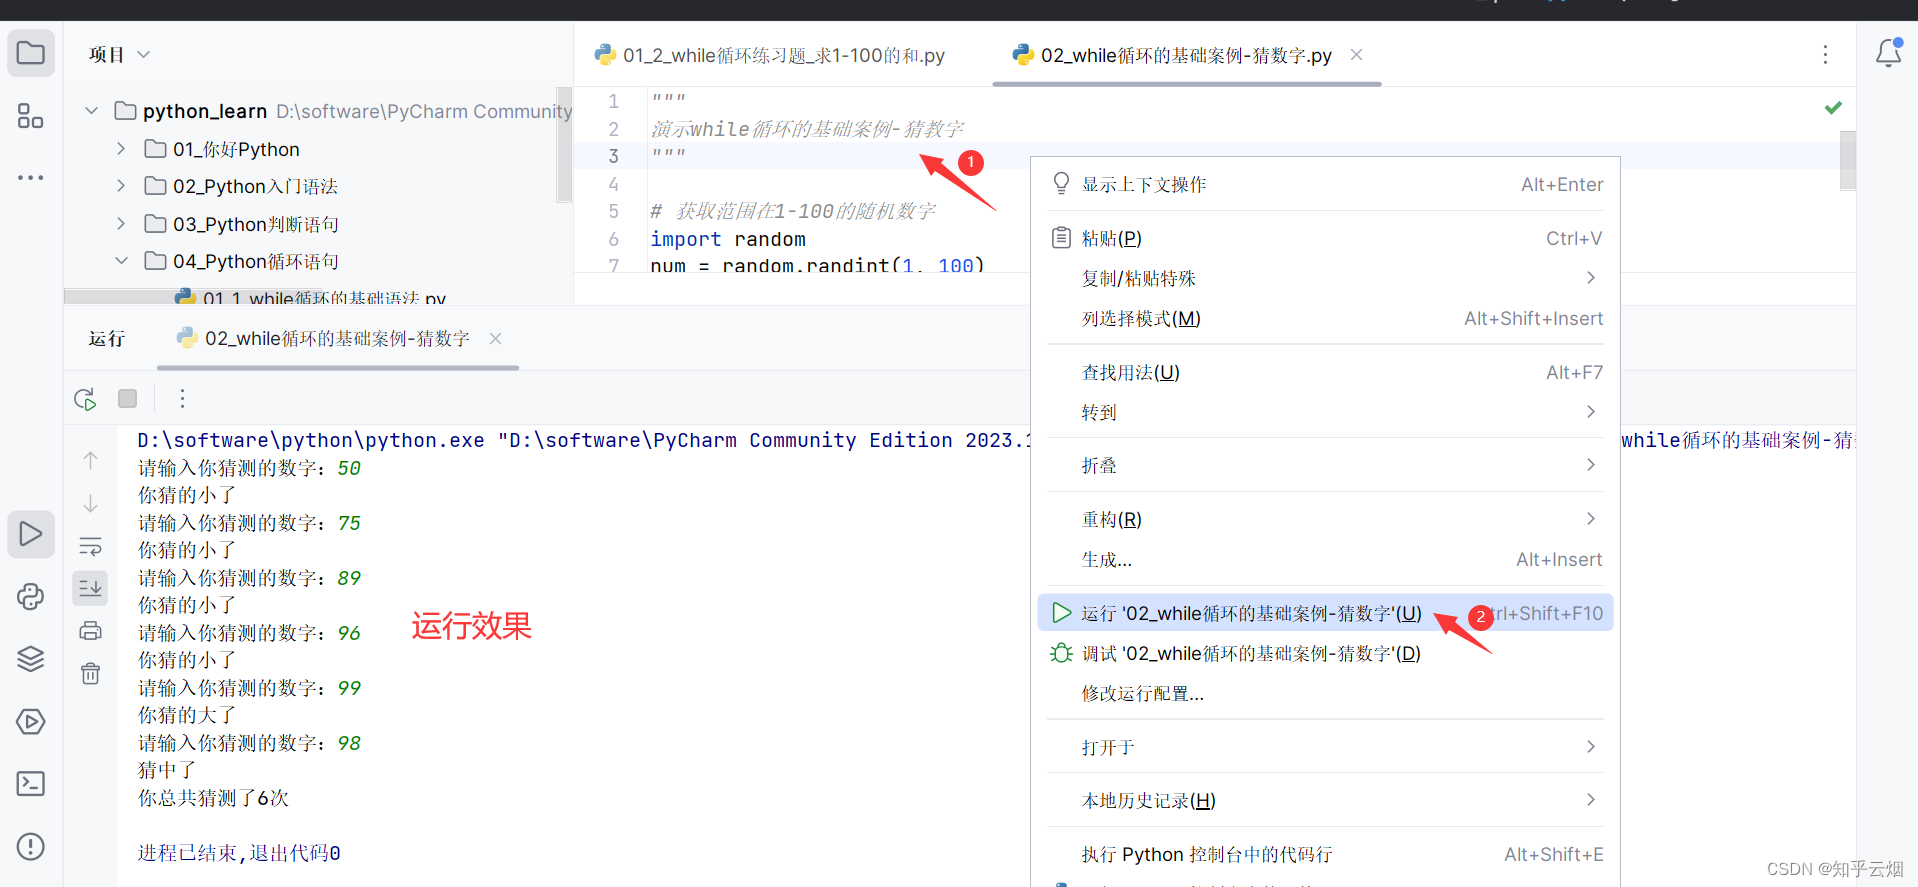Open Run toolbar more options
The height and width of the screenshot is (887, 1918).
tap(182, 399)
